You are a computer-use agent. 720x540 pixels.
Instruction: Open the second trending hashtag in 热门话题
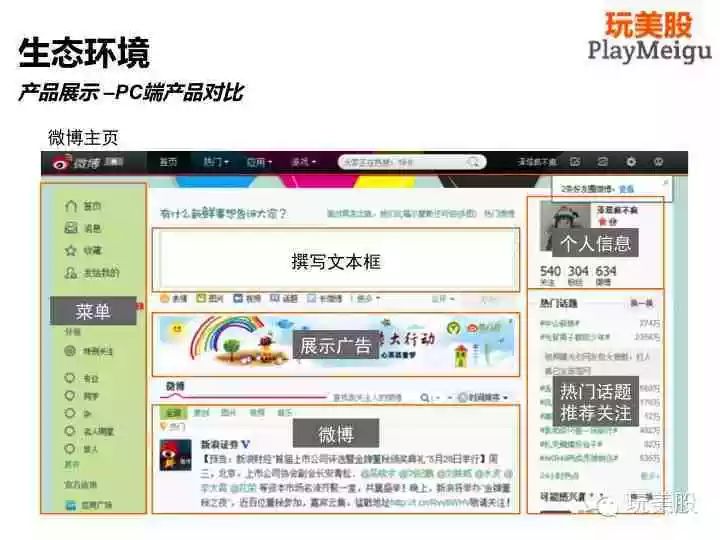click(575, 338)
